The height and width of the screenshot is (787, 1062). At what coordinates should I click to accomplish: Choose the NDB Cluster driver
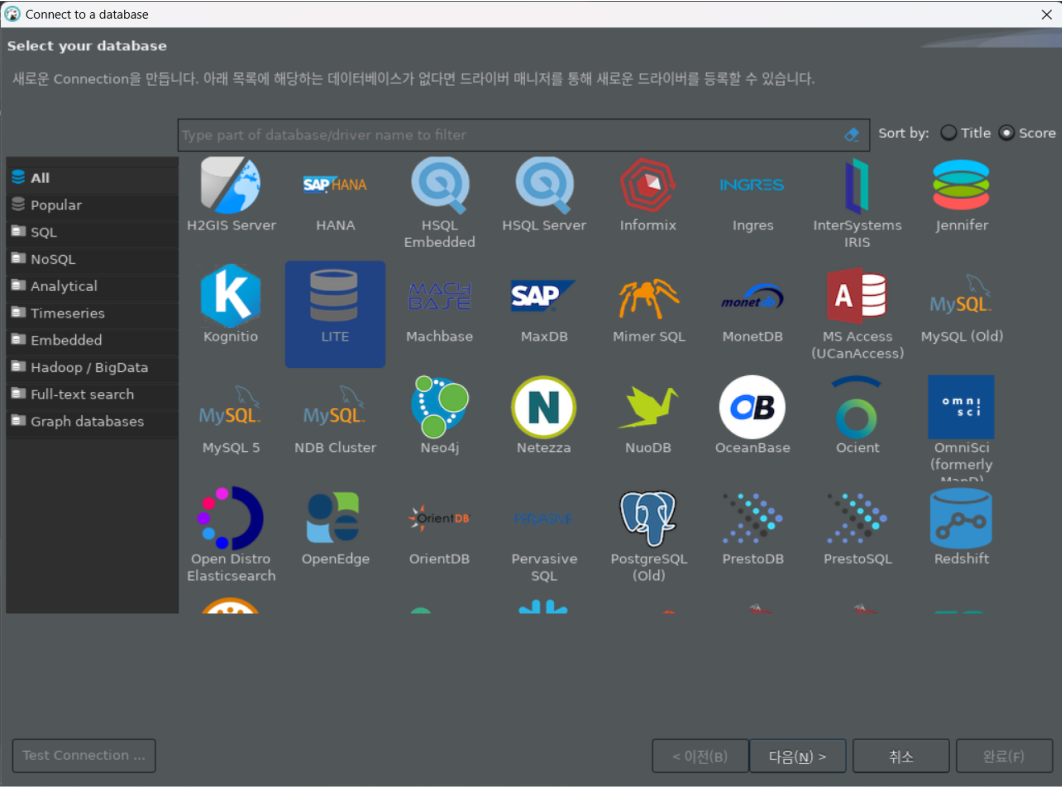point(335,418)
